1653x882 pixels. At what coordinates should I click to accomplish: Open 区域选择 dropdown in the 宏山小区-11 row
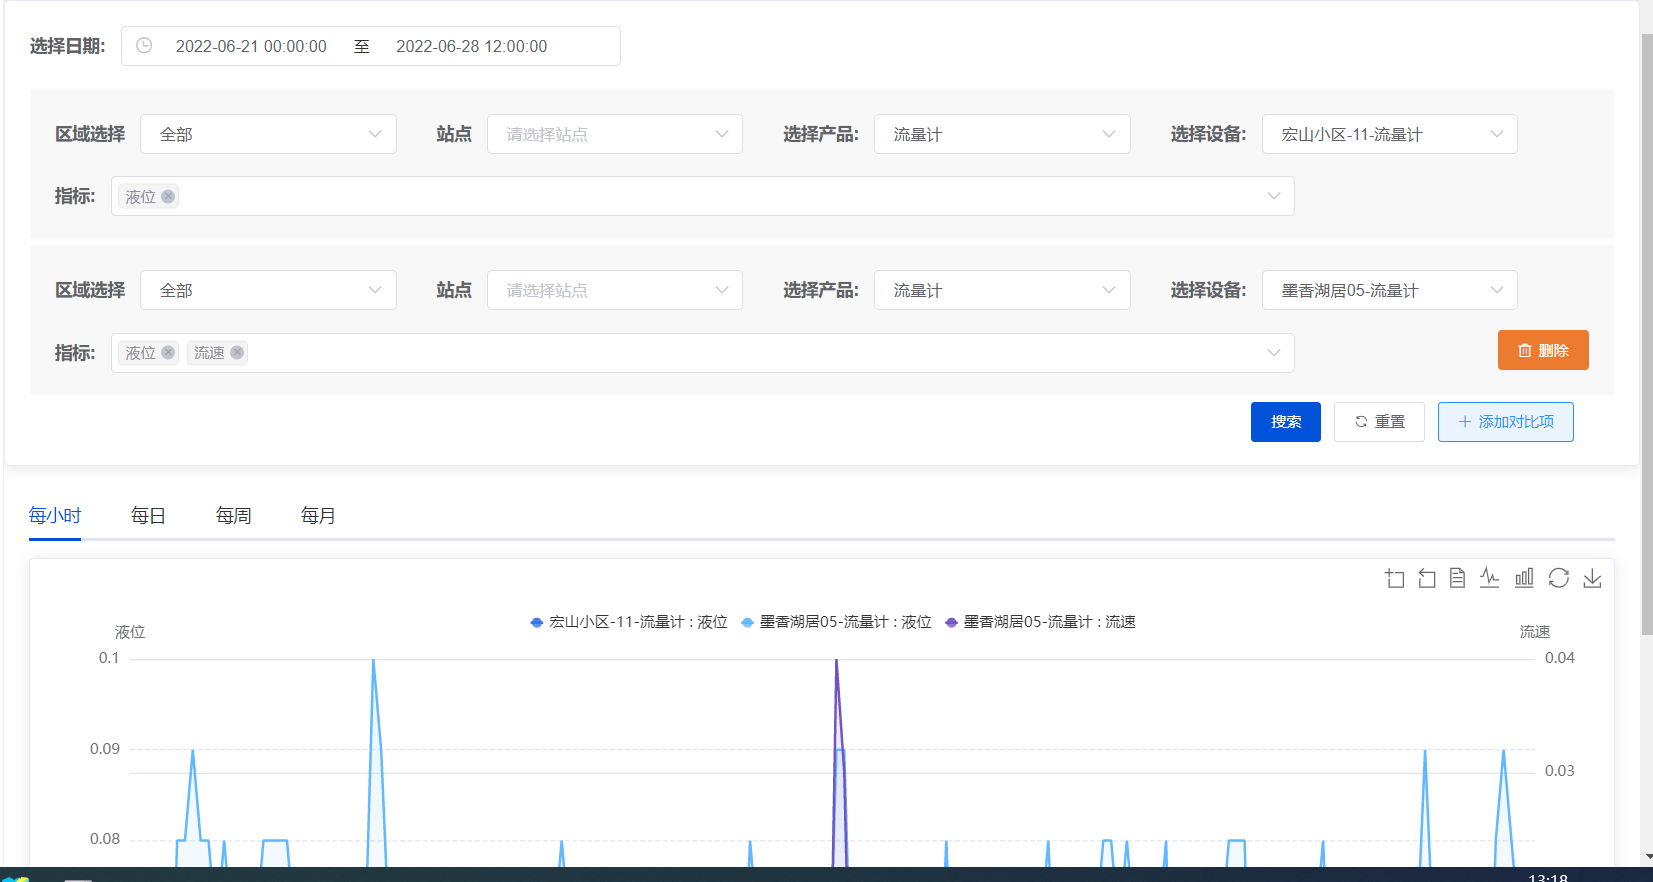coord(268,134)
